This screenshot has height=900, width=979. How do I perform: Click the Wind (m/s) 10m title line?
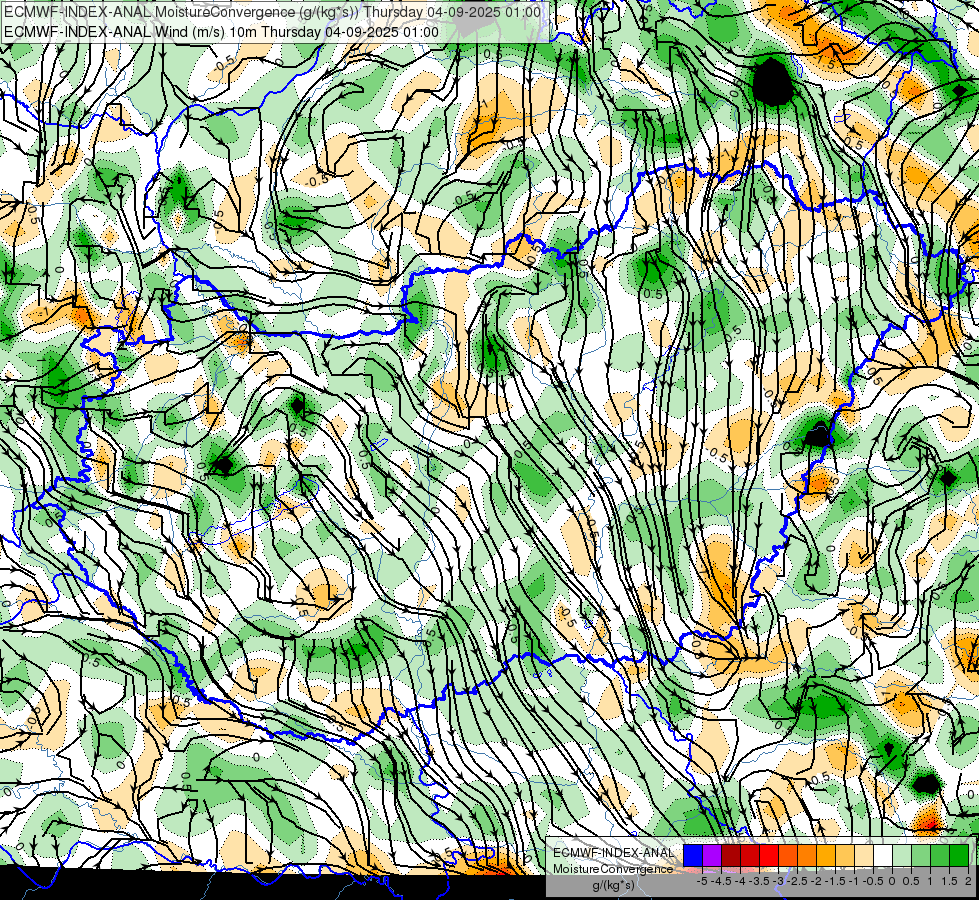221,32
